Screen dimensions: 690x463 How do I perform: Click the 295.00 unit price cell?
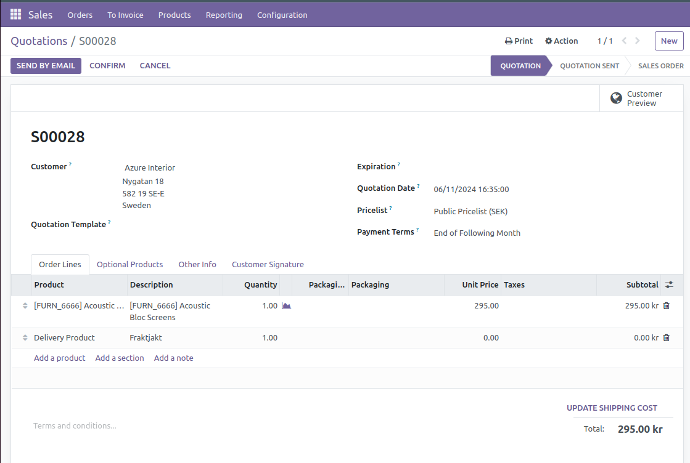tap(486, 305)
